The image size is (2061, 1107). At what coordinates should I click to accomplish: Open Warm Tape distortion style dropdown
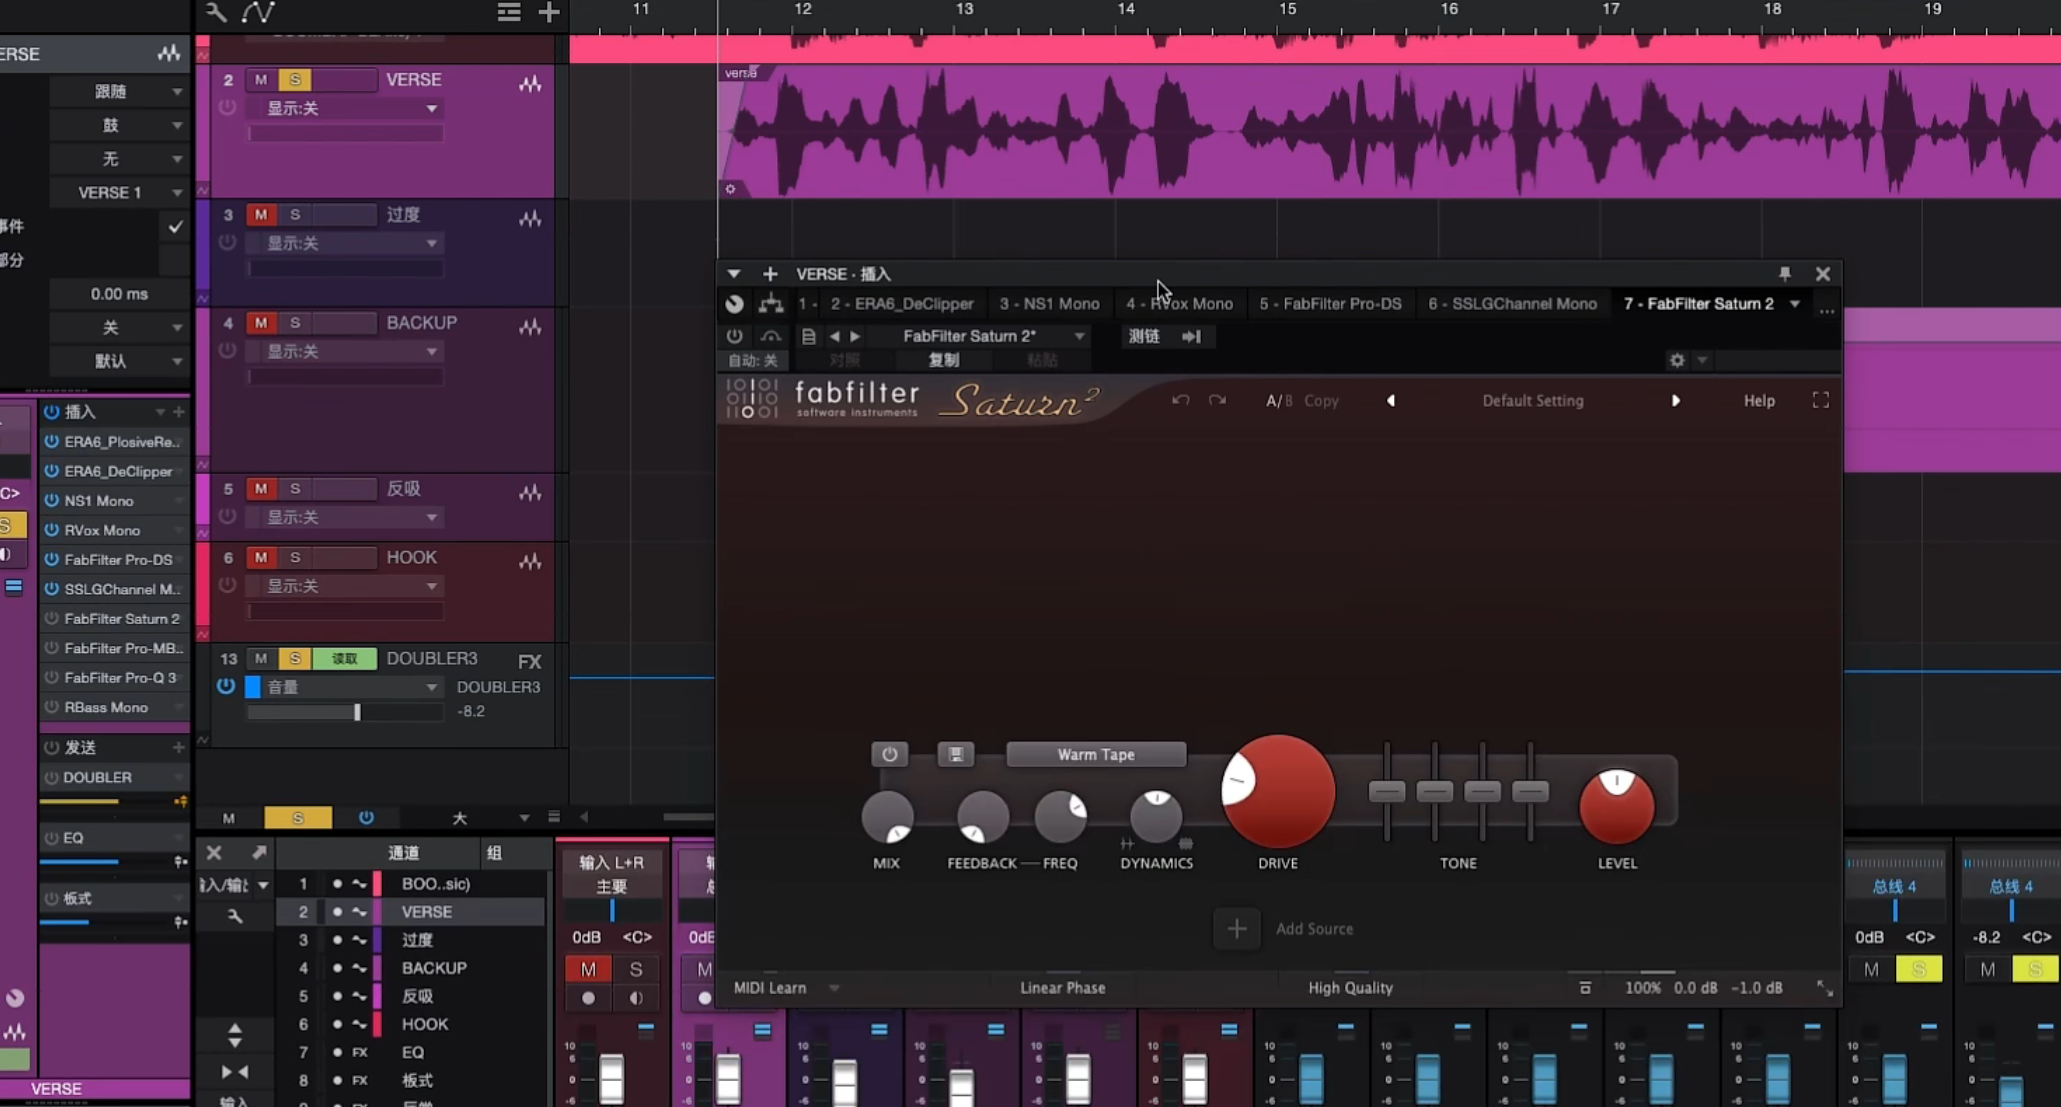pos(1096,754)
